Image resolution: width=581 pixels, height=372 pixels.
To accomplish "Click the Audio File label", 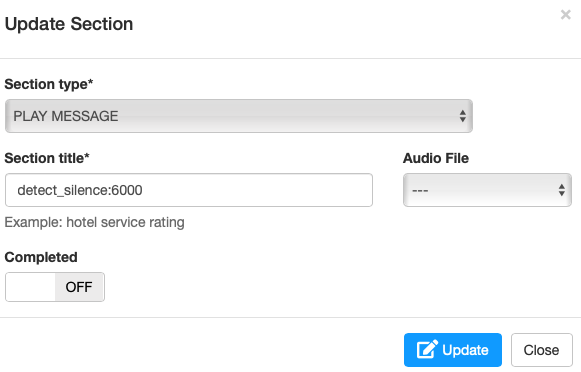I will click(436, 158).
